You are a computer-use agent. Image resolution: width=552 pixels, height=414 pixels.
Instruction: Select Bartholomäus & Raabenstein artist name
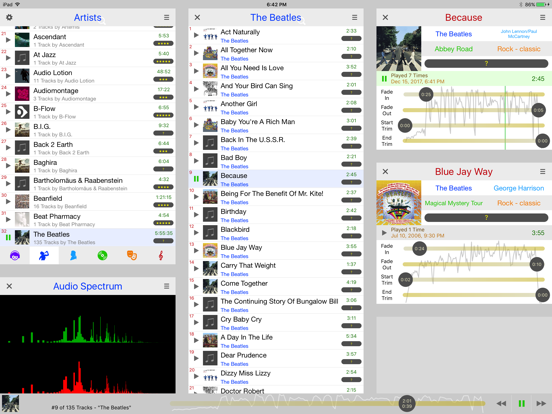click(78, 180)
